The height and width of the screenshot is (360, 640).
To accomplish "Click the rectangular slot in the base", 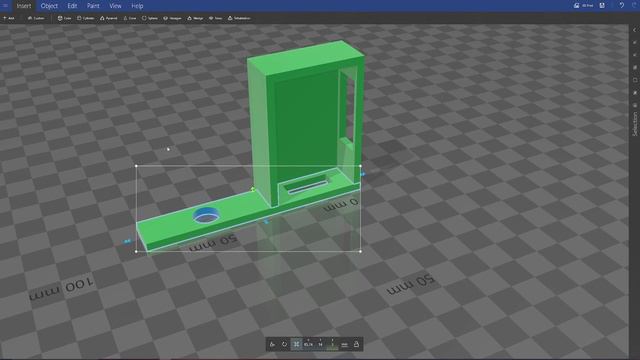I will (307, 188).
